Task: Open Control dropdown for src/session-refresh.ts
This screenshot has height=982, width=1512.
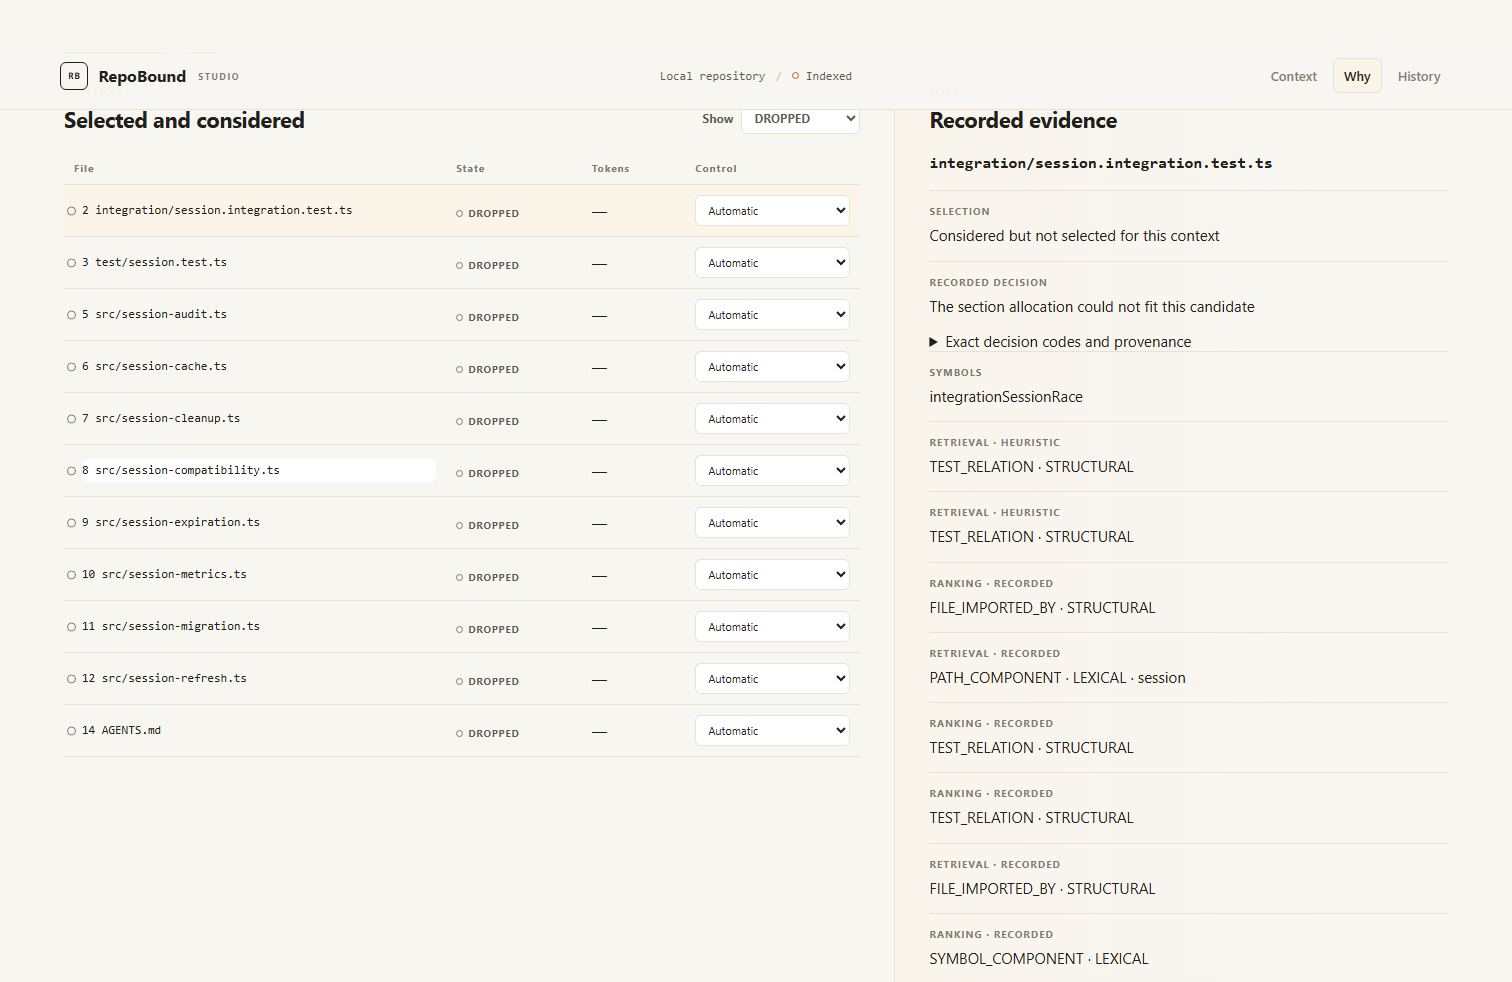Action: tap(772, 679)
